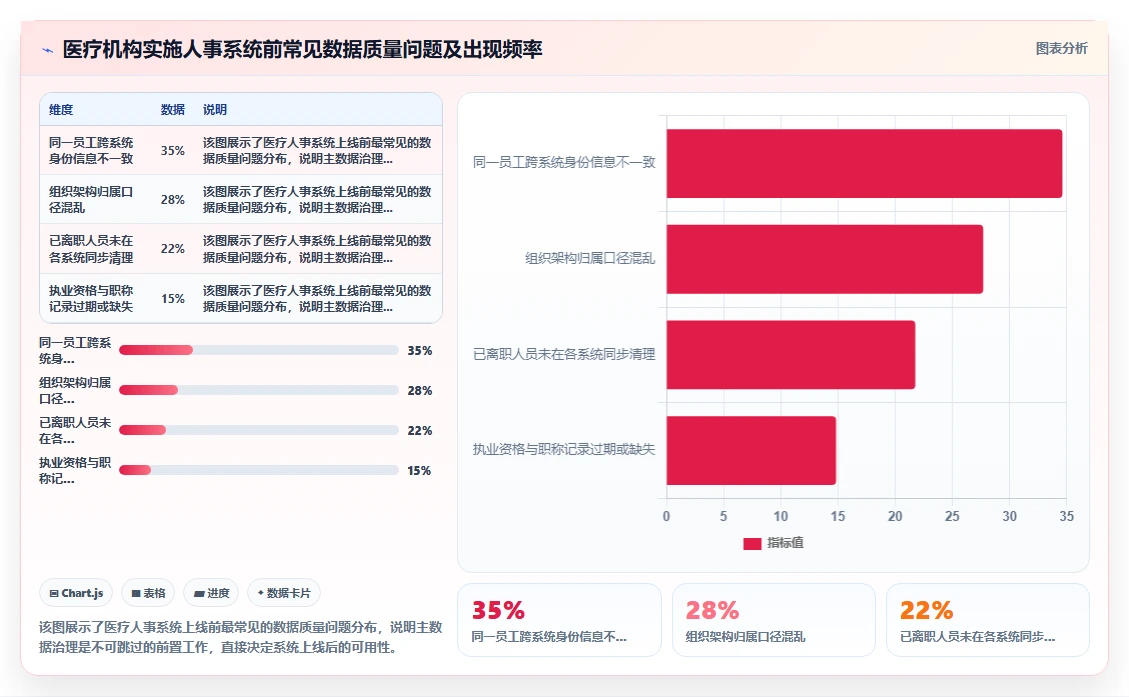
Task: Click the 指标值 legend label
Action: click(786, 543)
